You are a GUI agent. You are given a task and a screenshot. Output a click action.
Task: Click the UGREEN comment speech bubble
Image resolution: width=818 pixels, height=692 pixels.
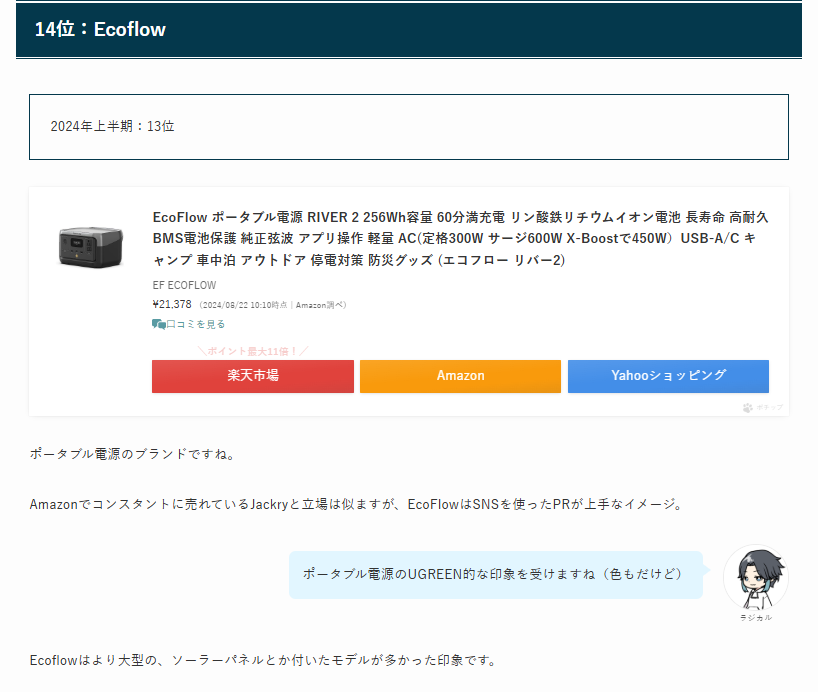pos(495,574)
